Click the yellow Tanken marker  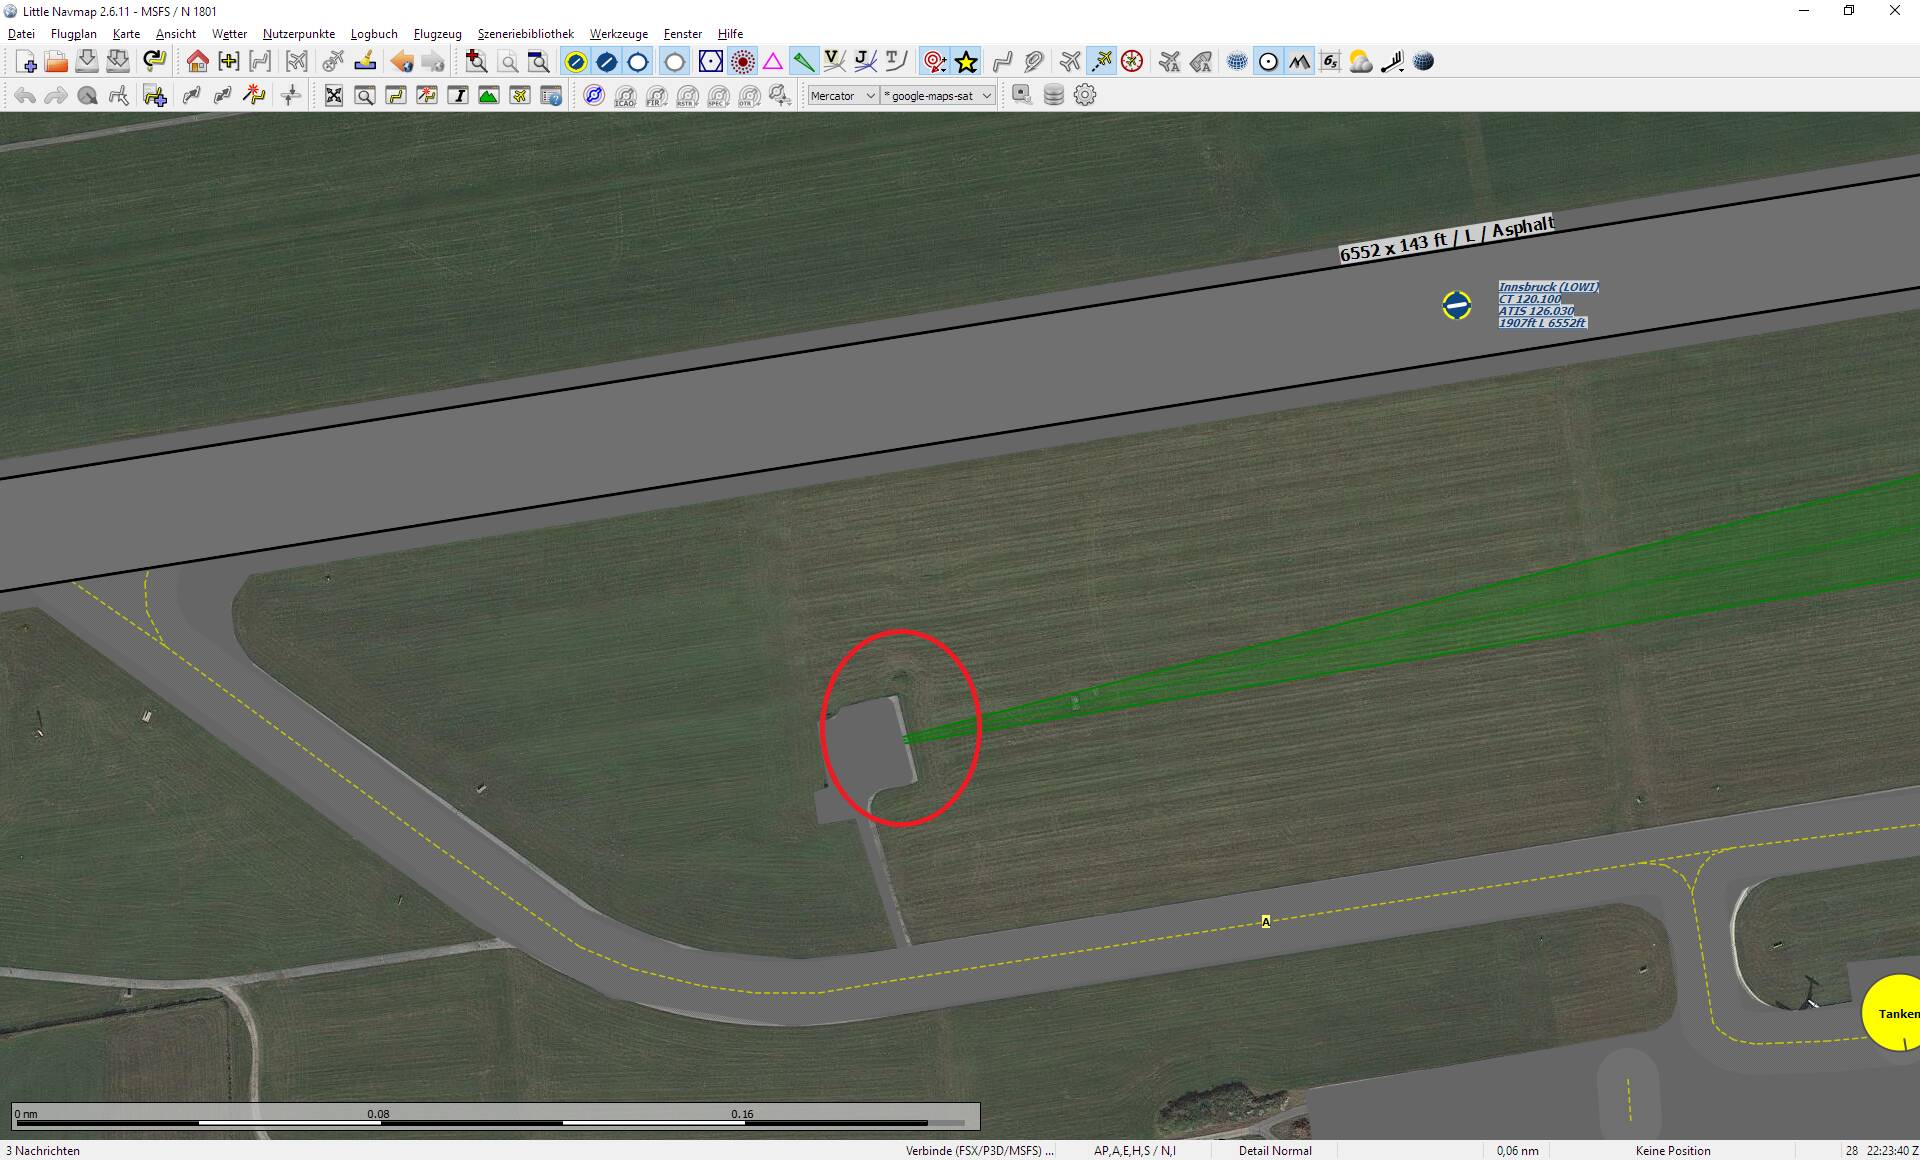coord(1897,1013)
